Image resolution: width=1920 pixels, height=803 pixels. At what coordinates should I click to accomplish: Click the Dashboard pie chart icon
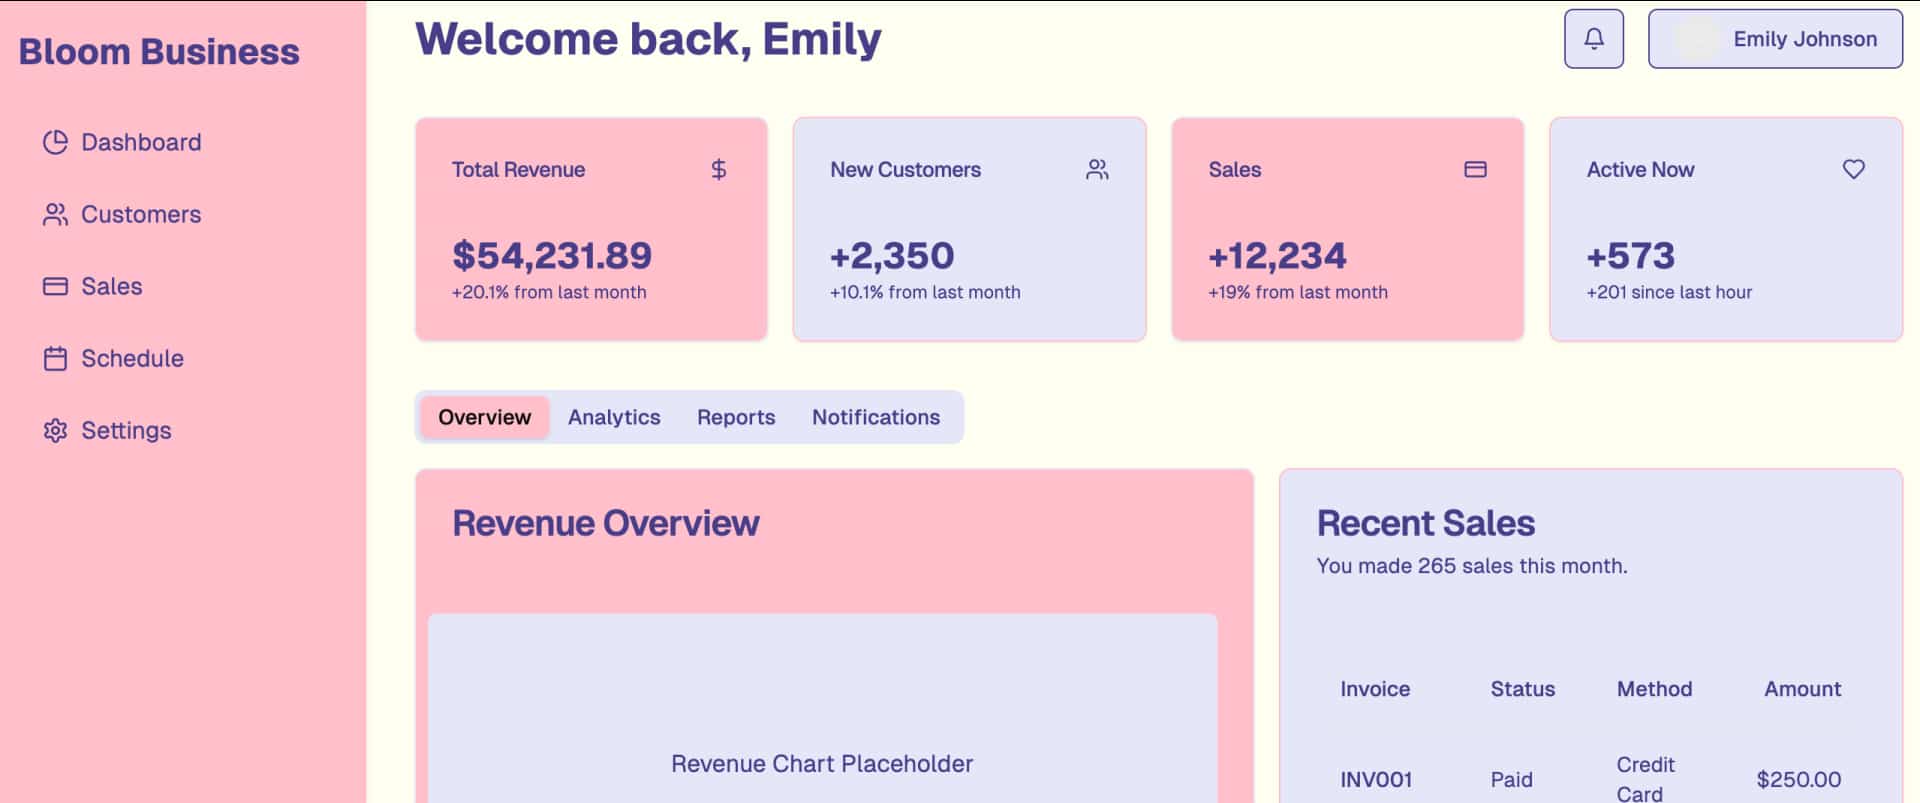point(55,142)
